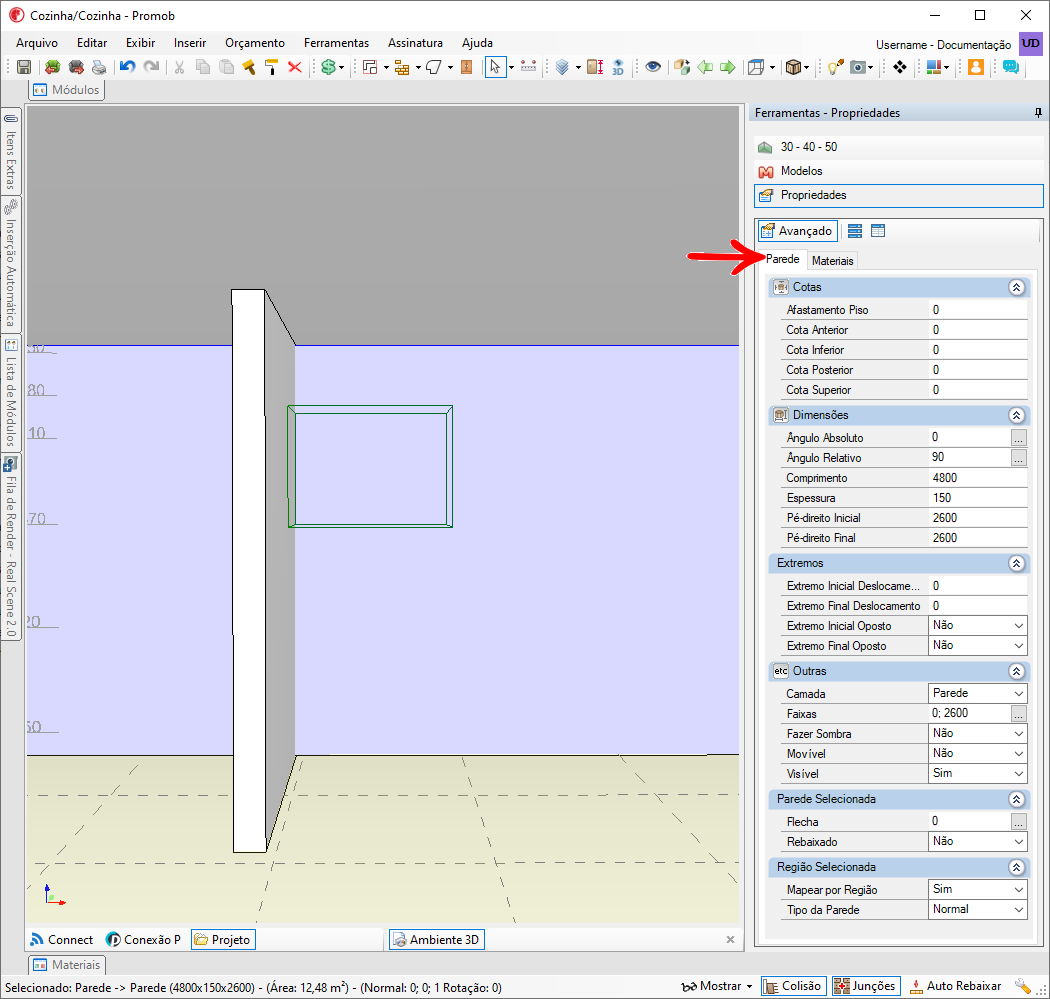Switch to categorized list view icon
Viewport: 1050px width, 999px height.
point(854,231)
